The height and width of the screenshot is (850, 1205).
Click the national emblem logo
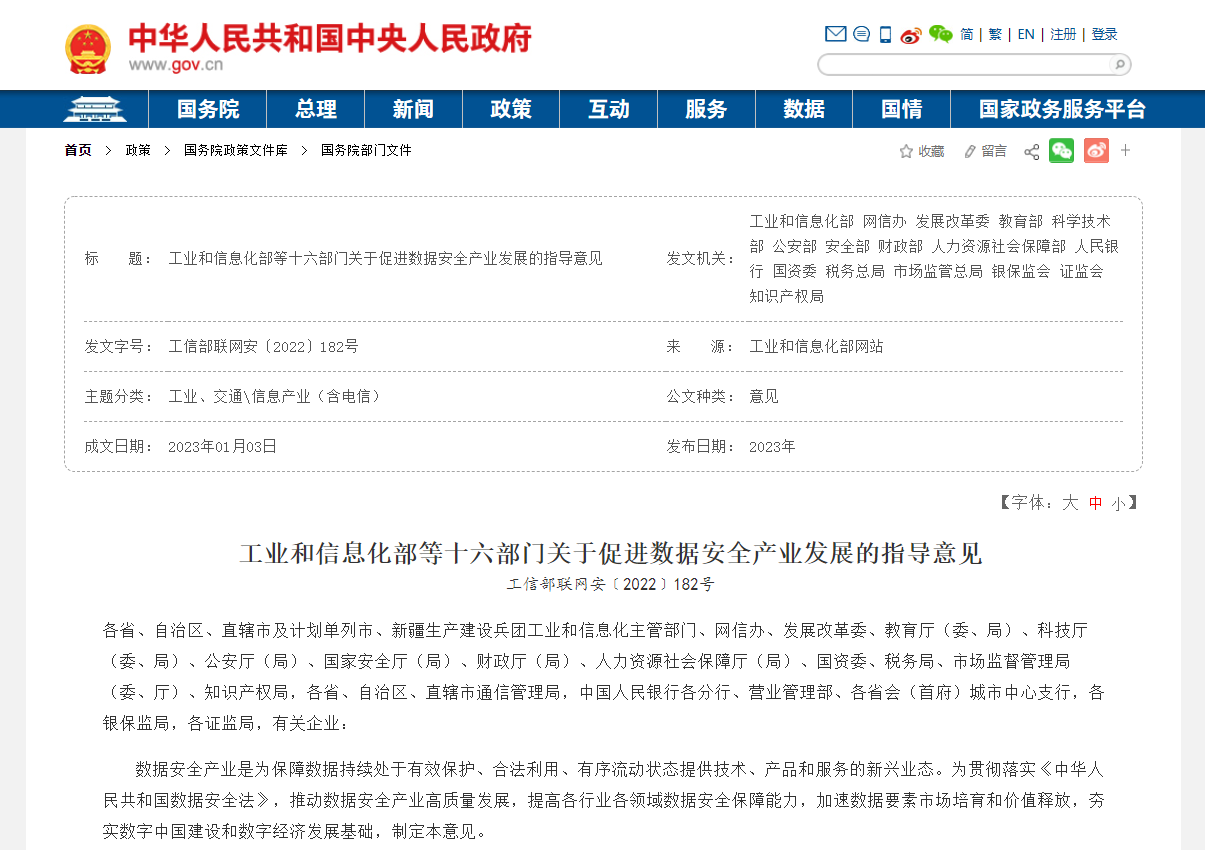click(x=88, y=49)
